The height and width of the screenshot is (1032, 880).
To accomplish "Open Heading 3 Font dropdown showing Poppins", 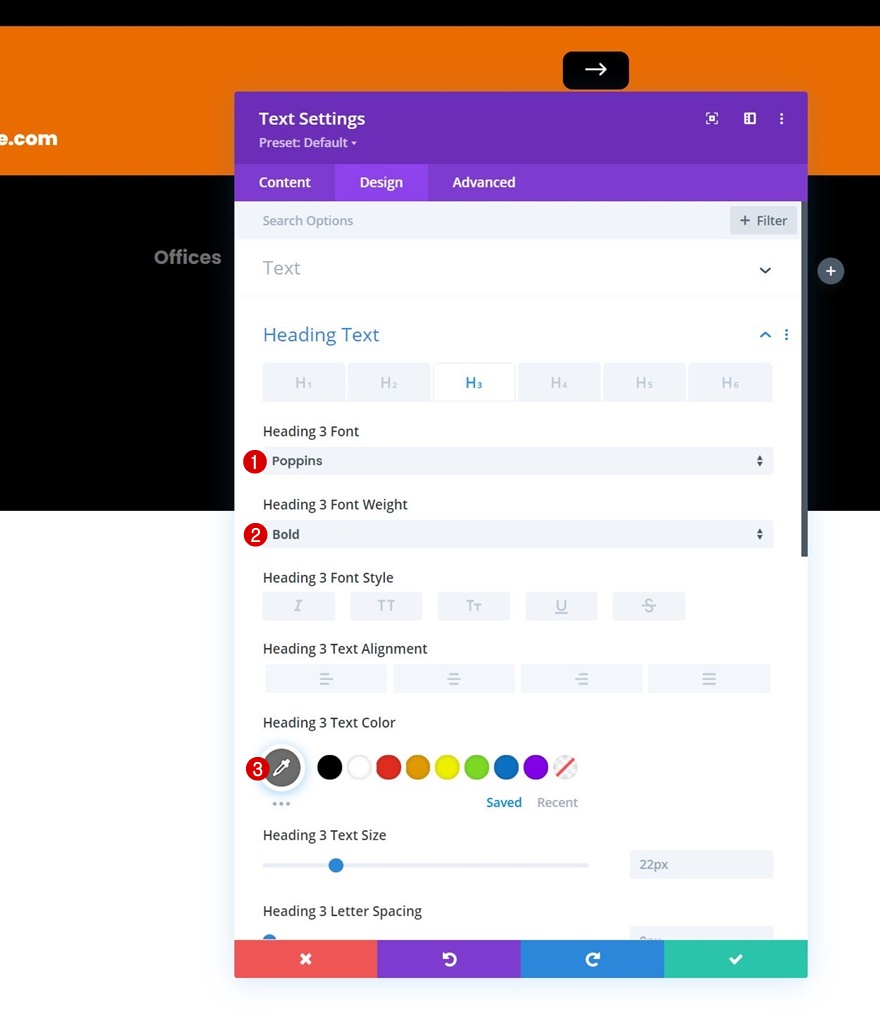I will pos(517,461).
